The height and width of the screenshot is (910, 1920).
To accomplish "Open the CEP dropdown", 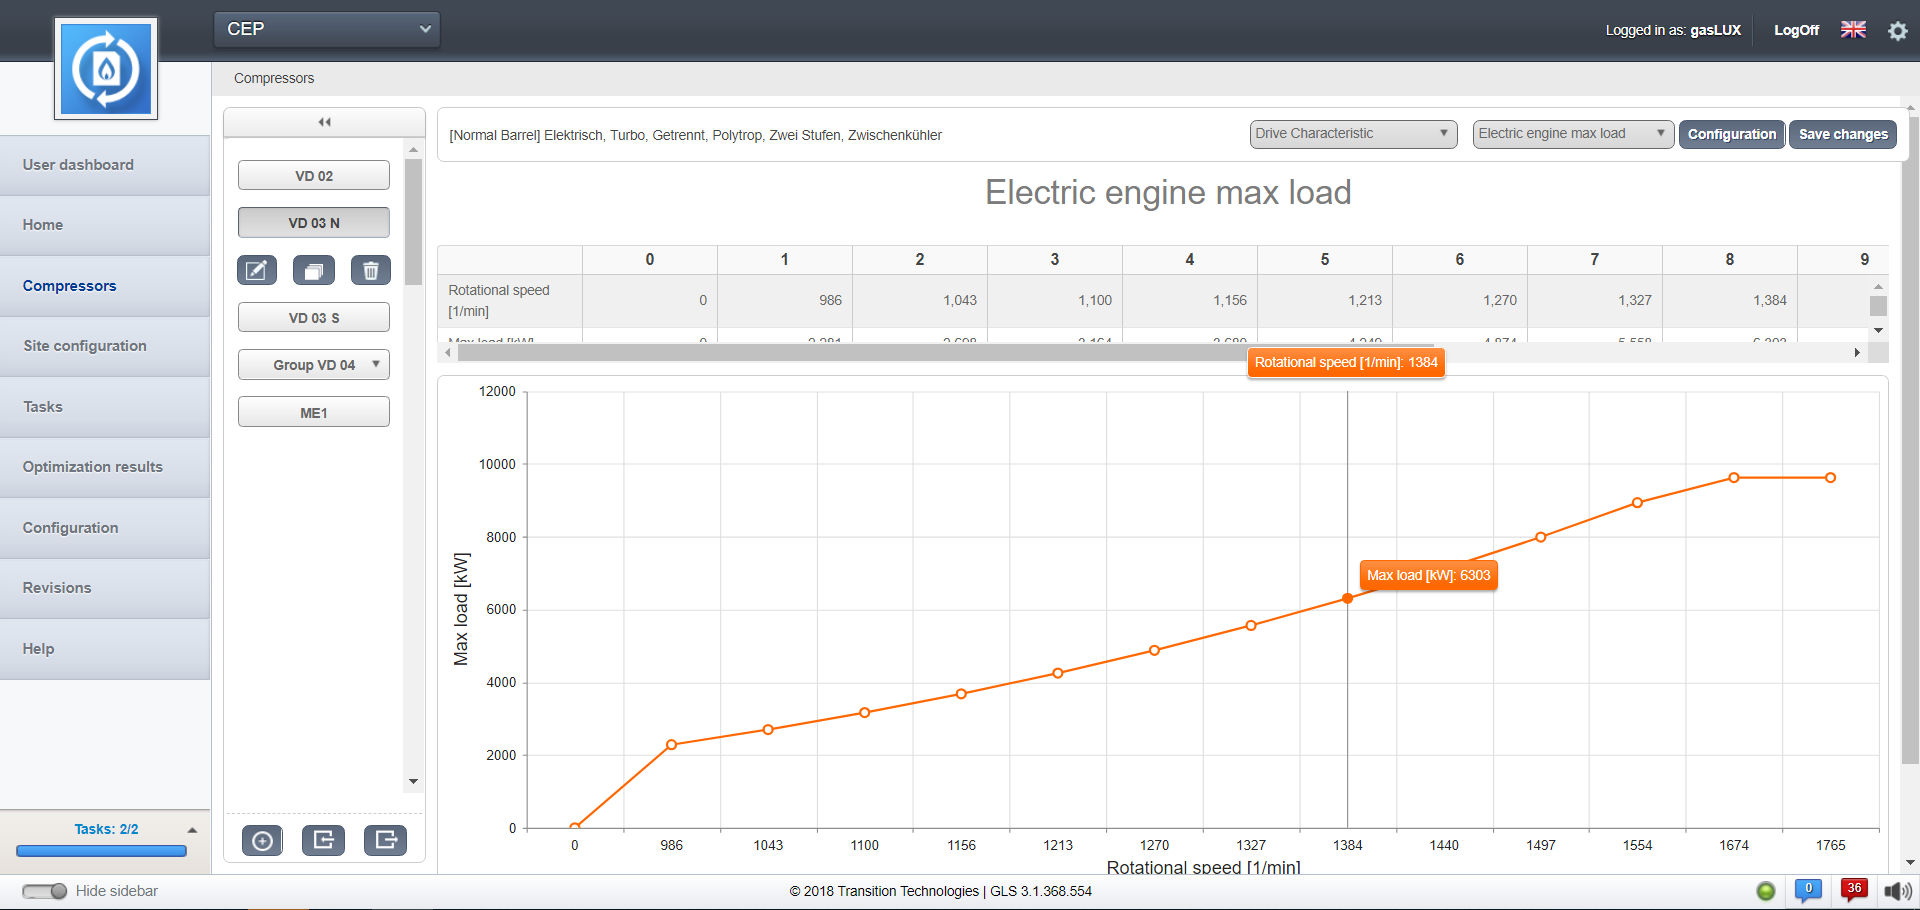I will pos(327,29).
